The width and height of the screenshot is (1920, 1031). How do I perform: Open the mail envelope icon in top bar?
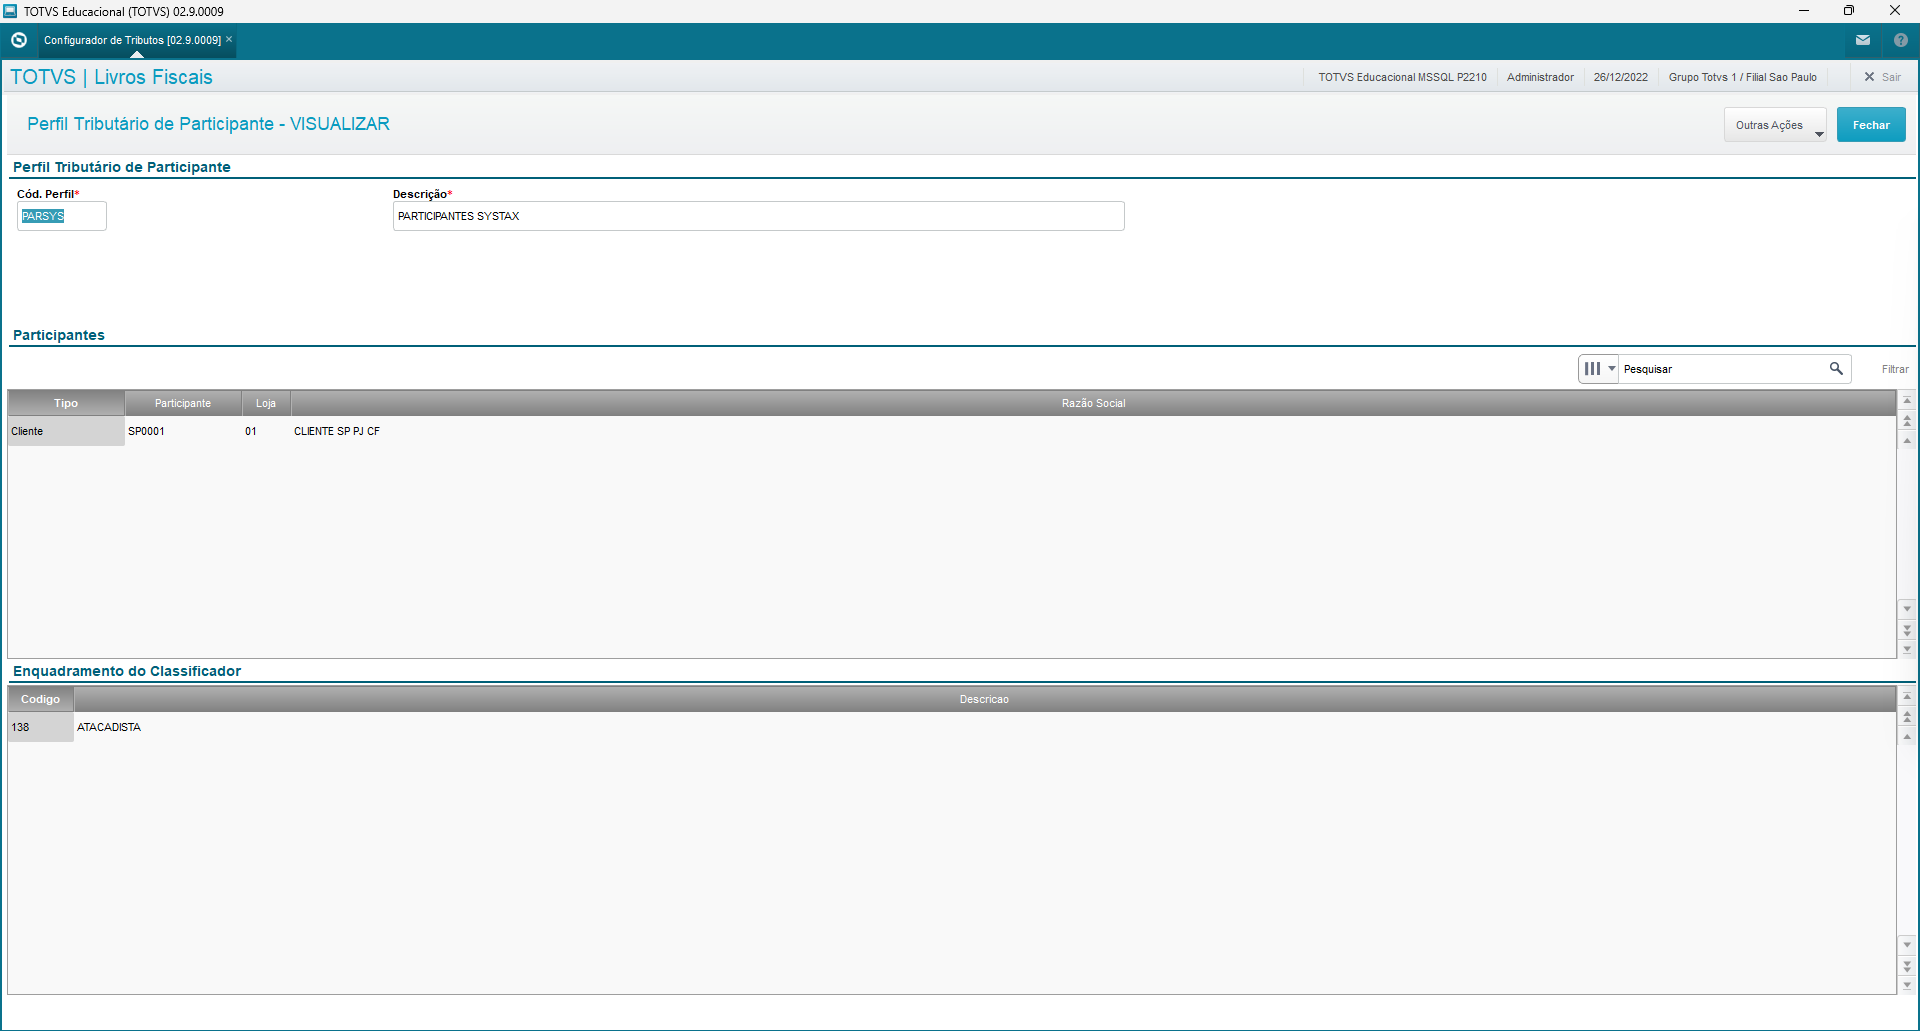coord(1863,40)
